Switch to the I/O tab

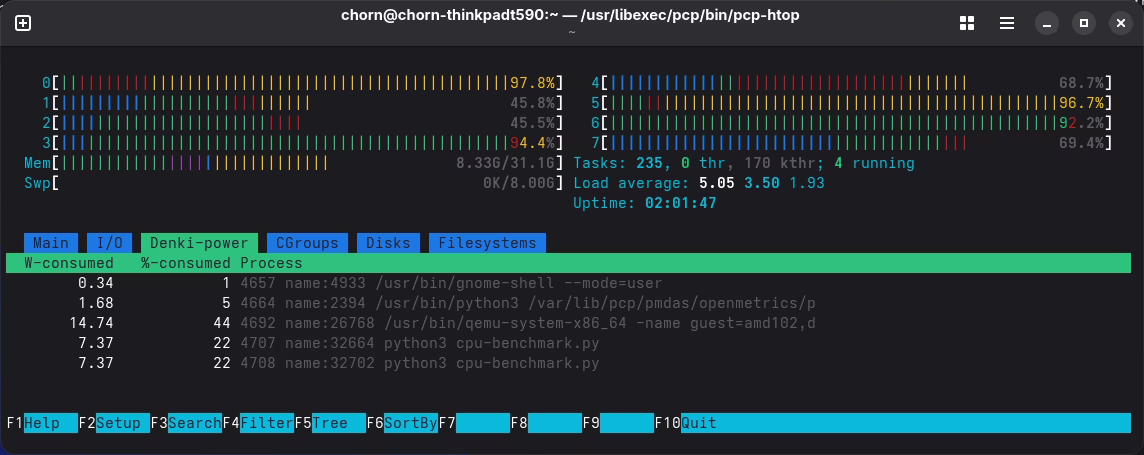[109, 243]
